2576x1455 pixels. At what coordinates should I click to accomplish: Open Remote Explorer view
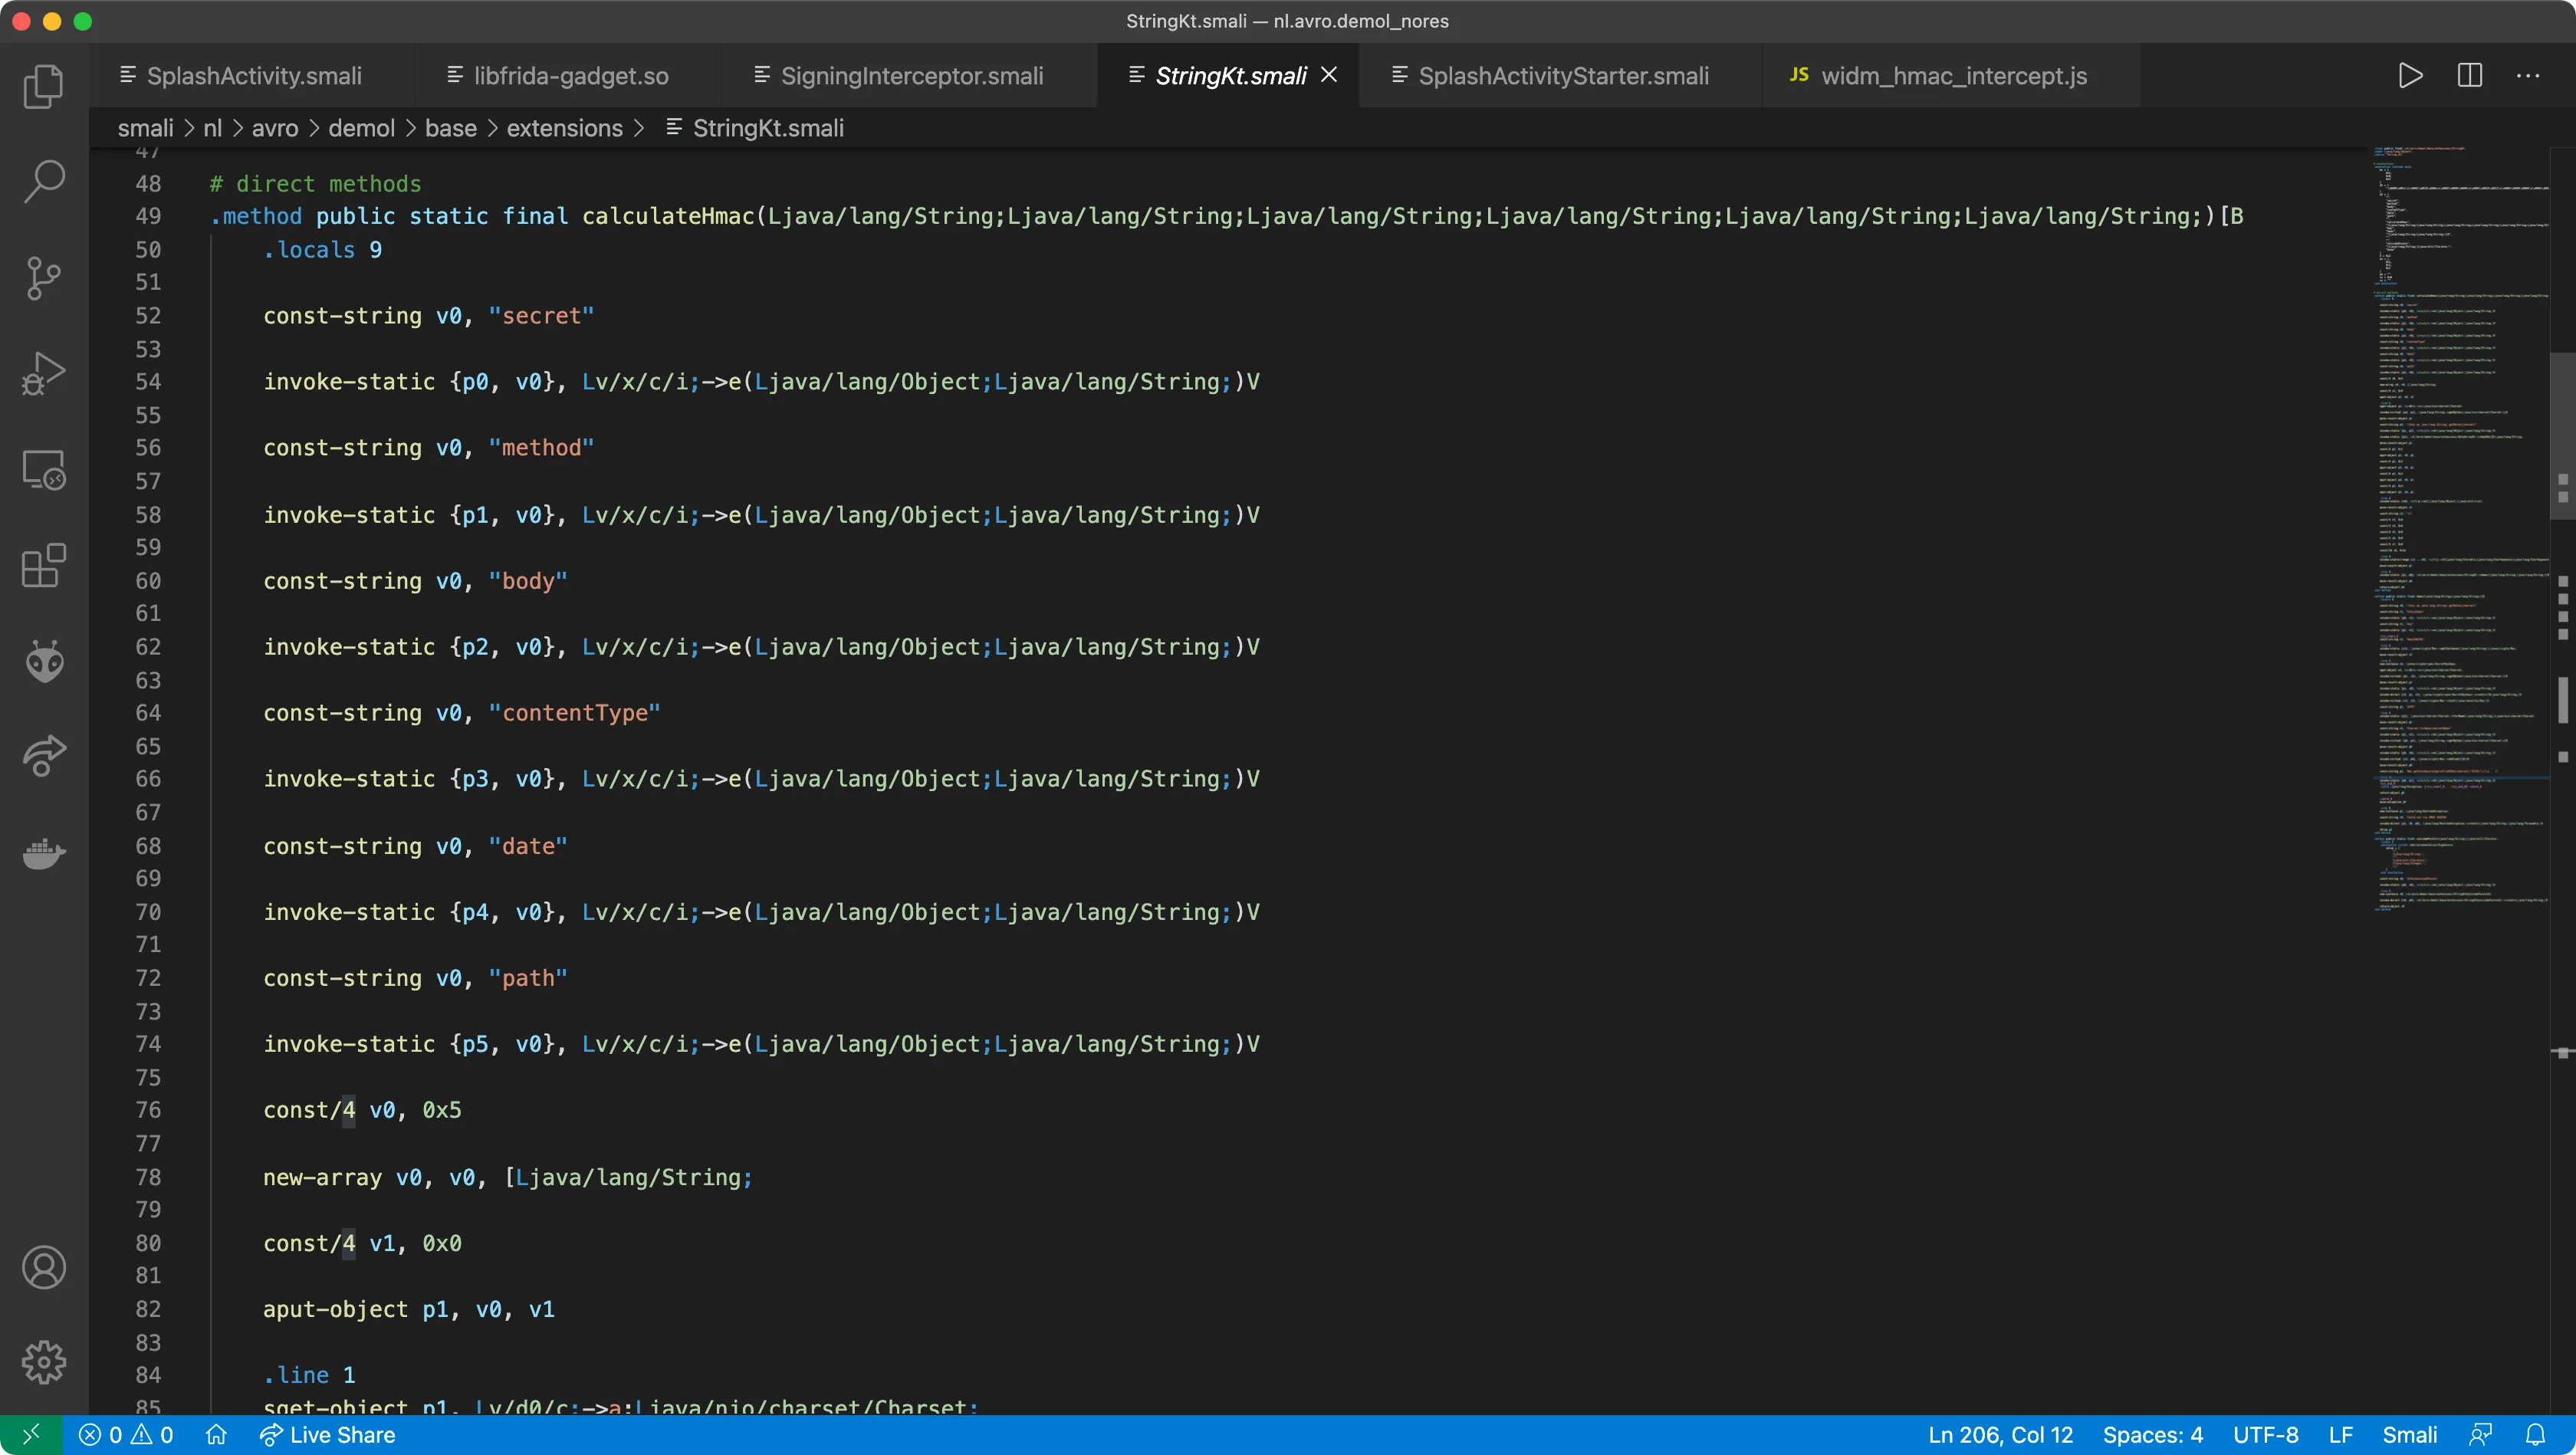(44, 470)
